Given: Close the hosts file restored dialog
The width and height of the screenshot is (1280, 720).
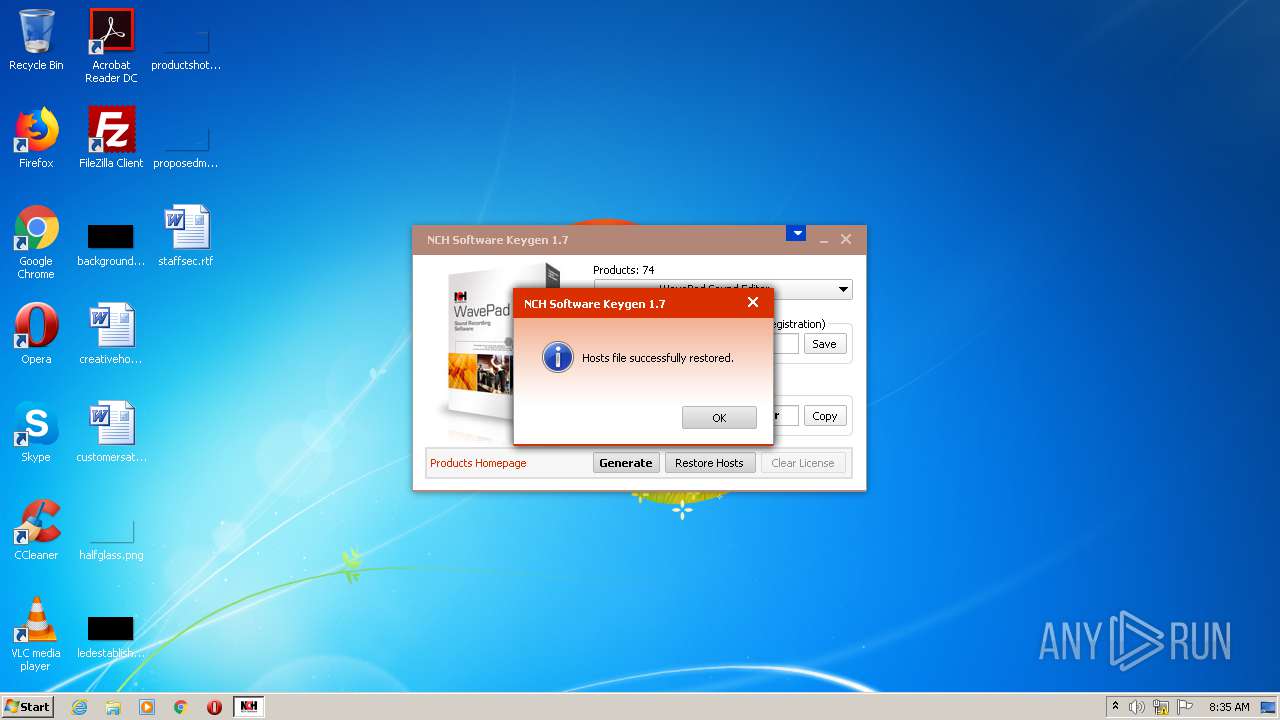Looking at the screenshot, I should tap(753, 302).
